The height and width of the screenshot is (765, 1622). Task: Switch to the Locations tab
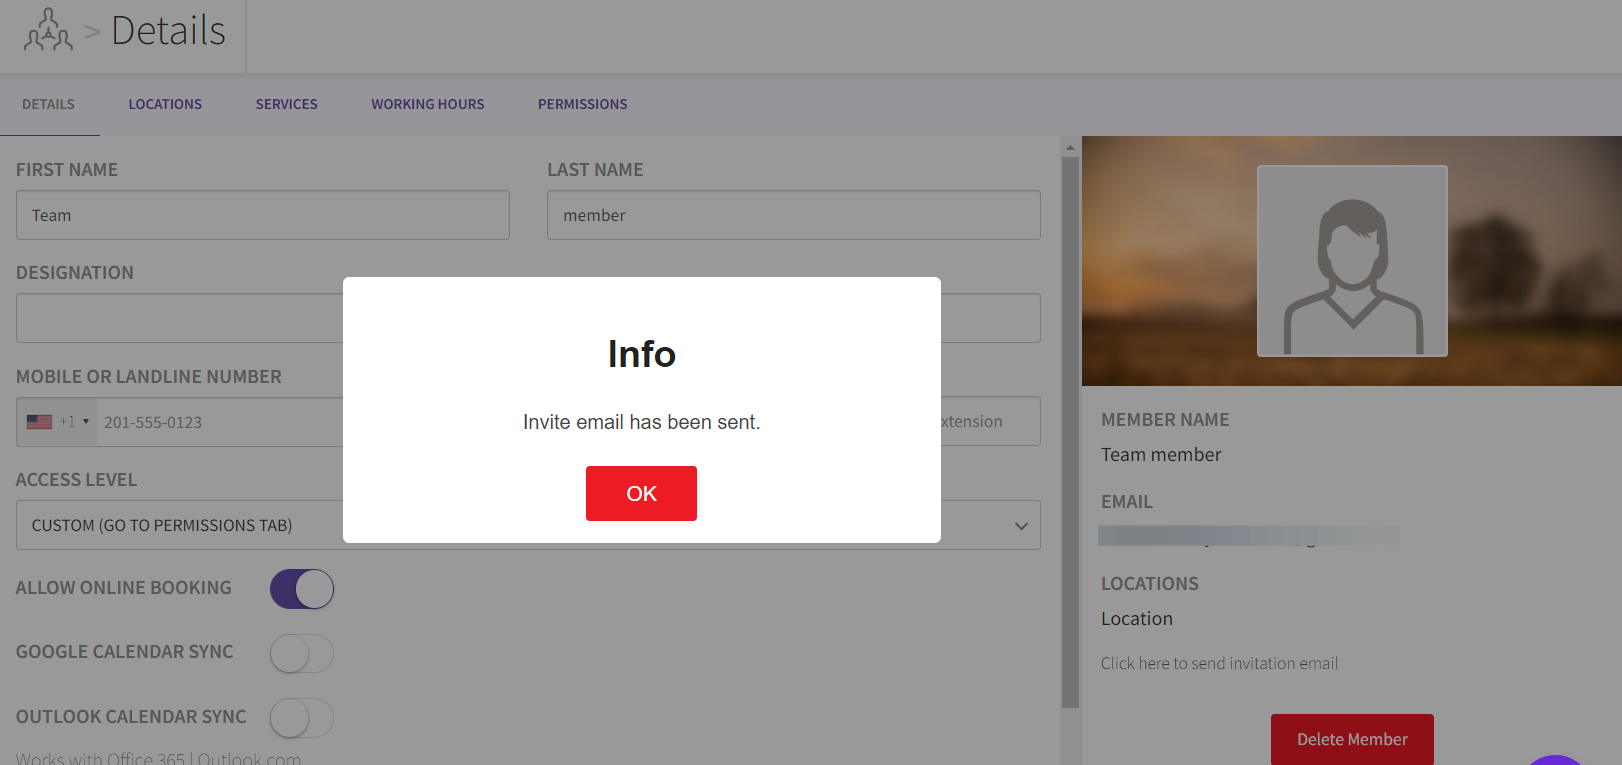point(165,104)
